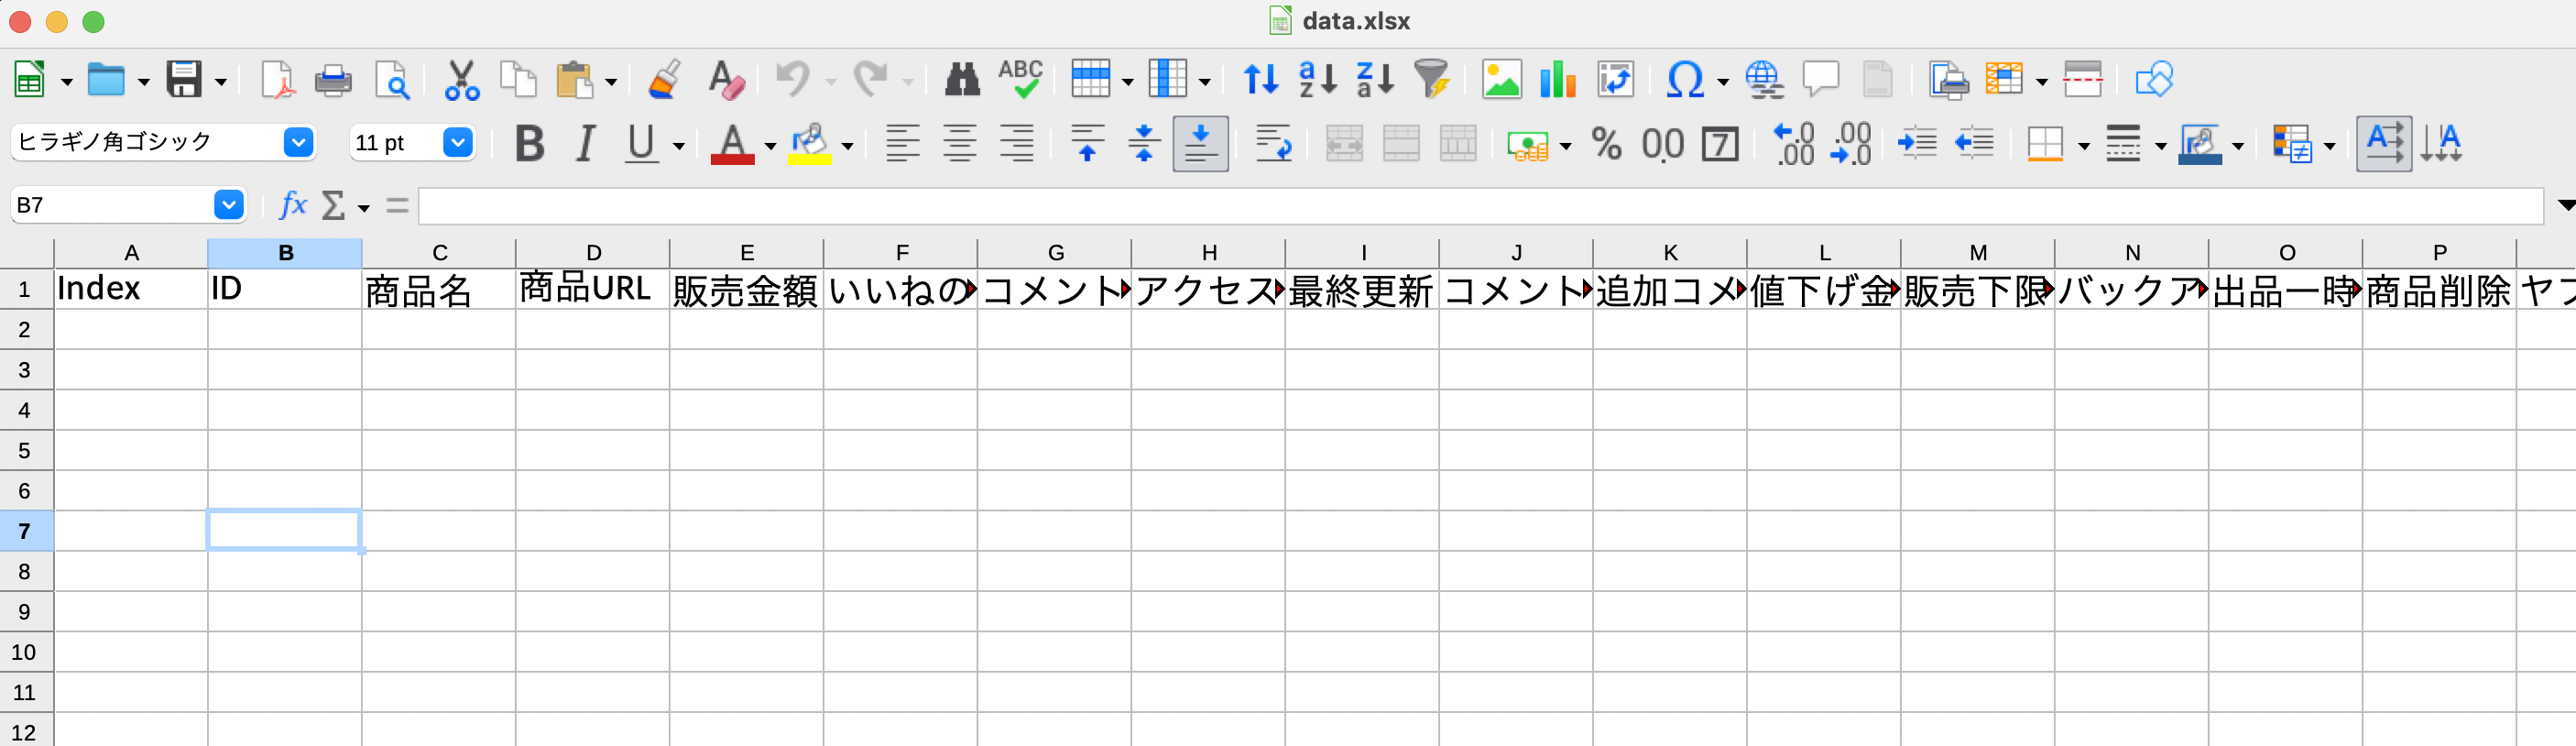Image resolution: width=2576 pixels, height=746 pixels.
Task: Toggle print preview
Action: pyautogui.click(x=391, y=80)
